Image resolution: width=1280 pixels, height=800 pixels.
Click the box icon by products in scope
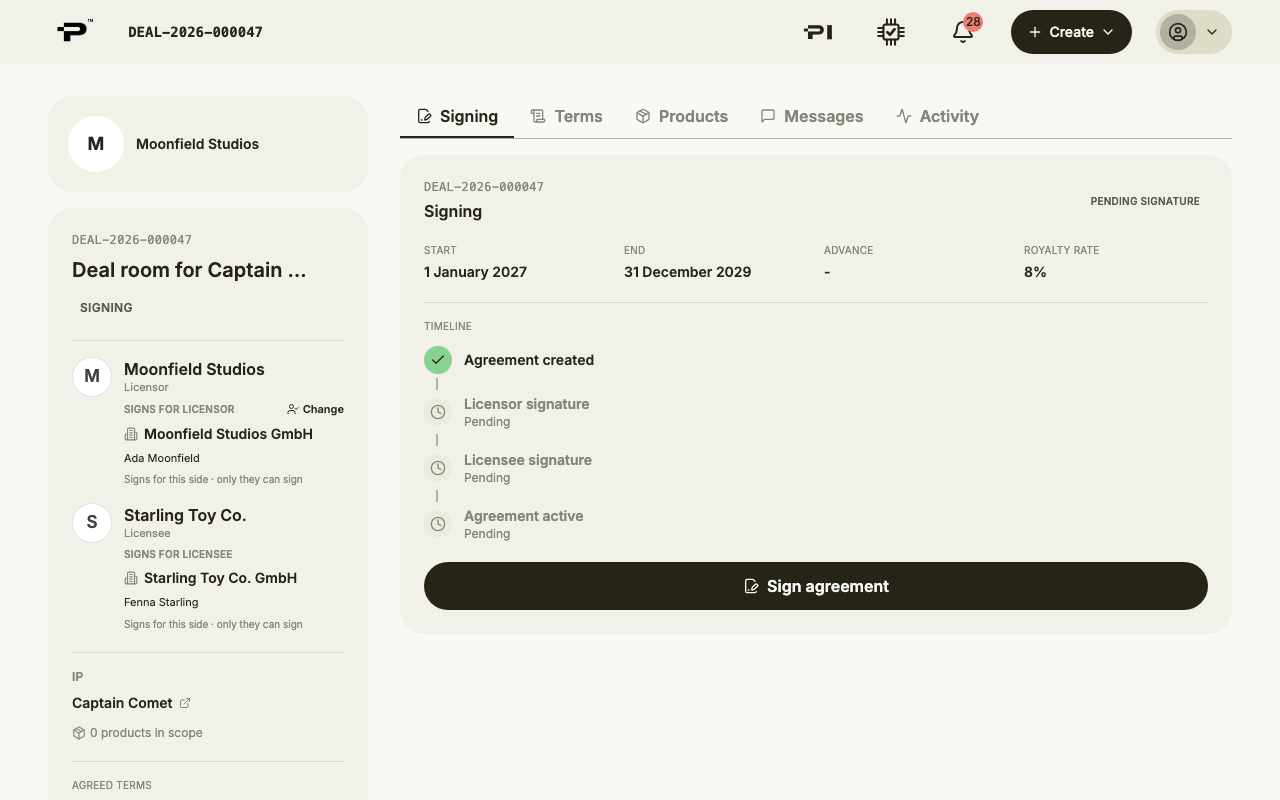pyautogui.click(x=79, y=733)
